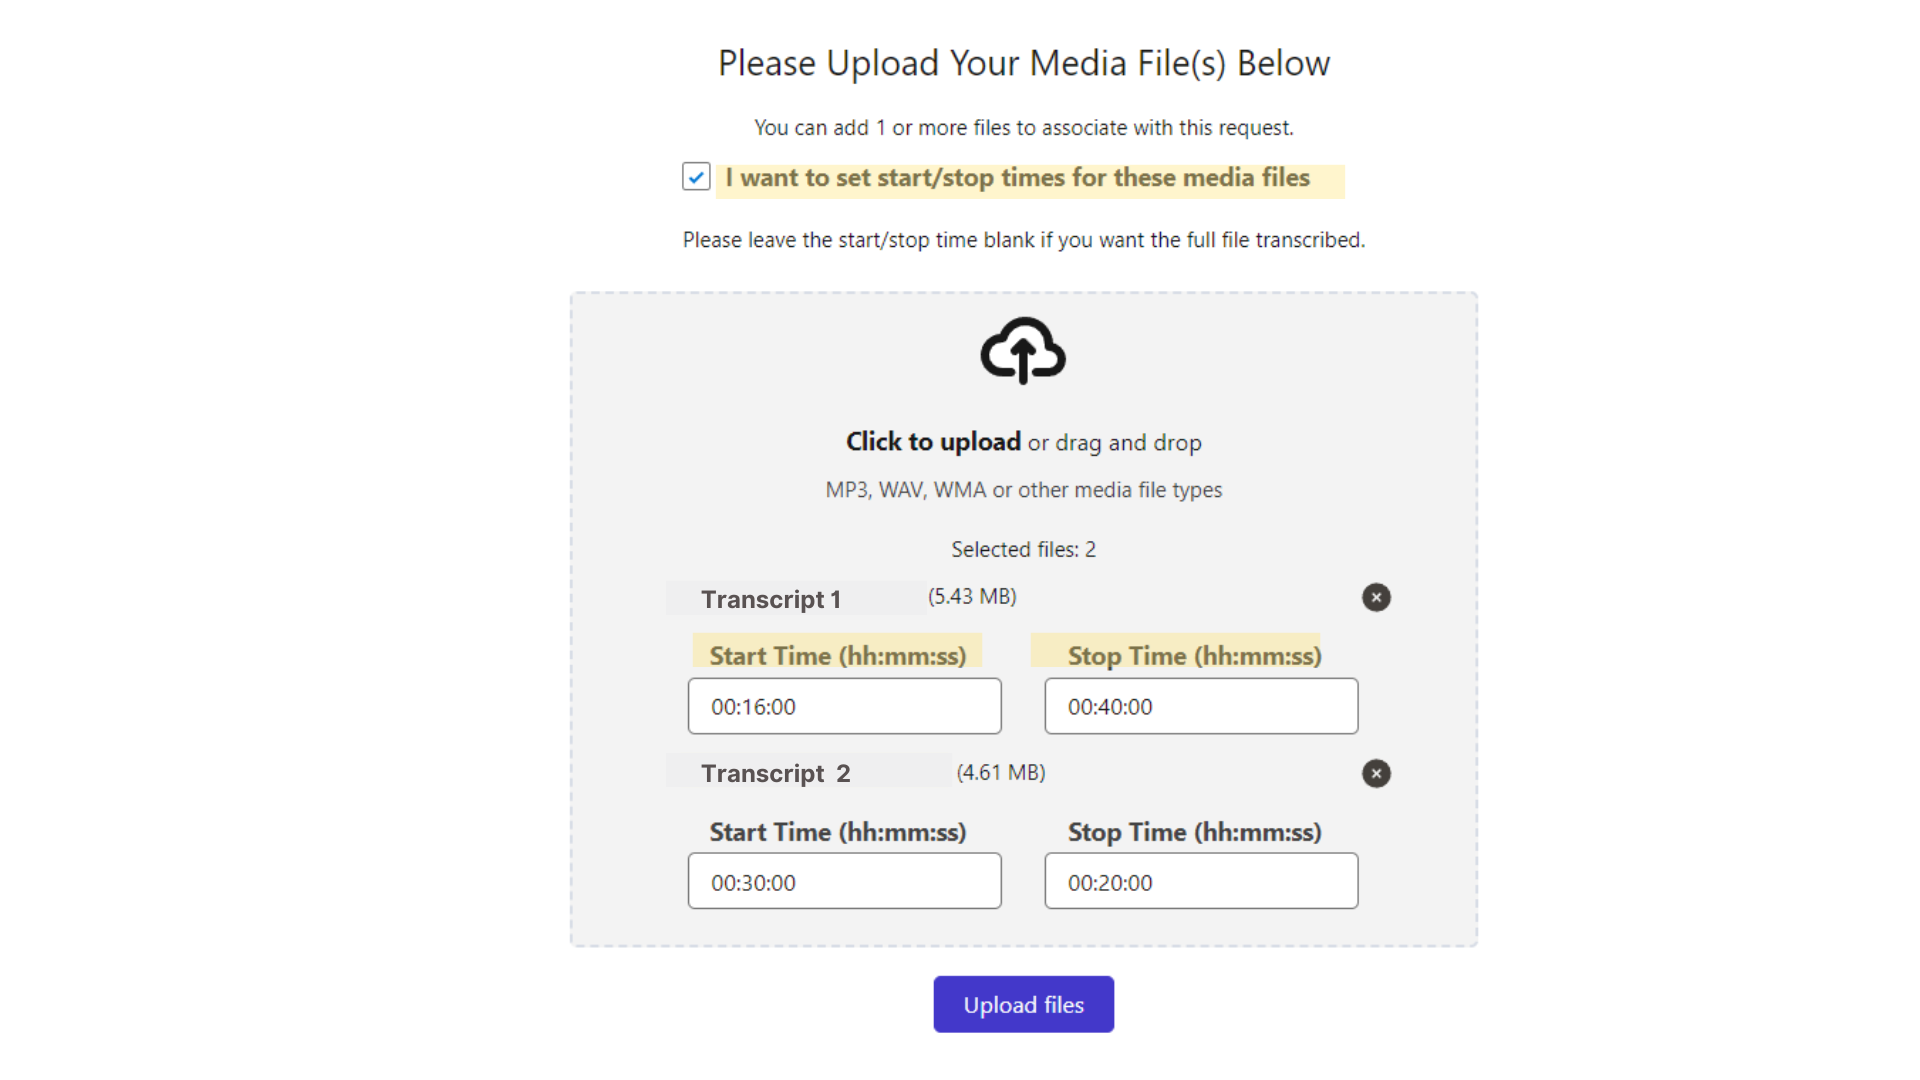1920x1080 pixels.
Task: Click selected files count indicator
Action: click(1023, 549)
